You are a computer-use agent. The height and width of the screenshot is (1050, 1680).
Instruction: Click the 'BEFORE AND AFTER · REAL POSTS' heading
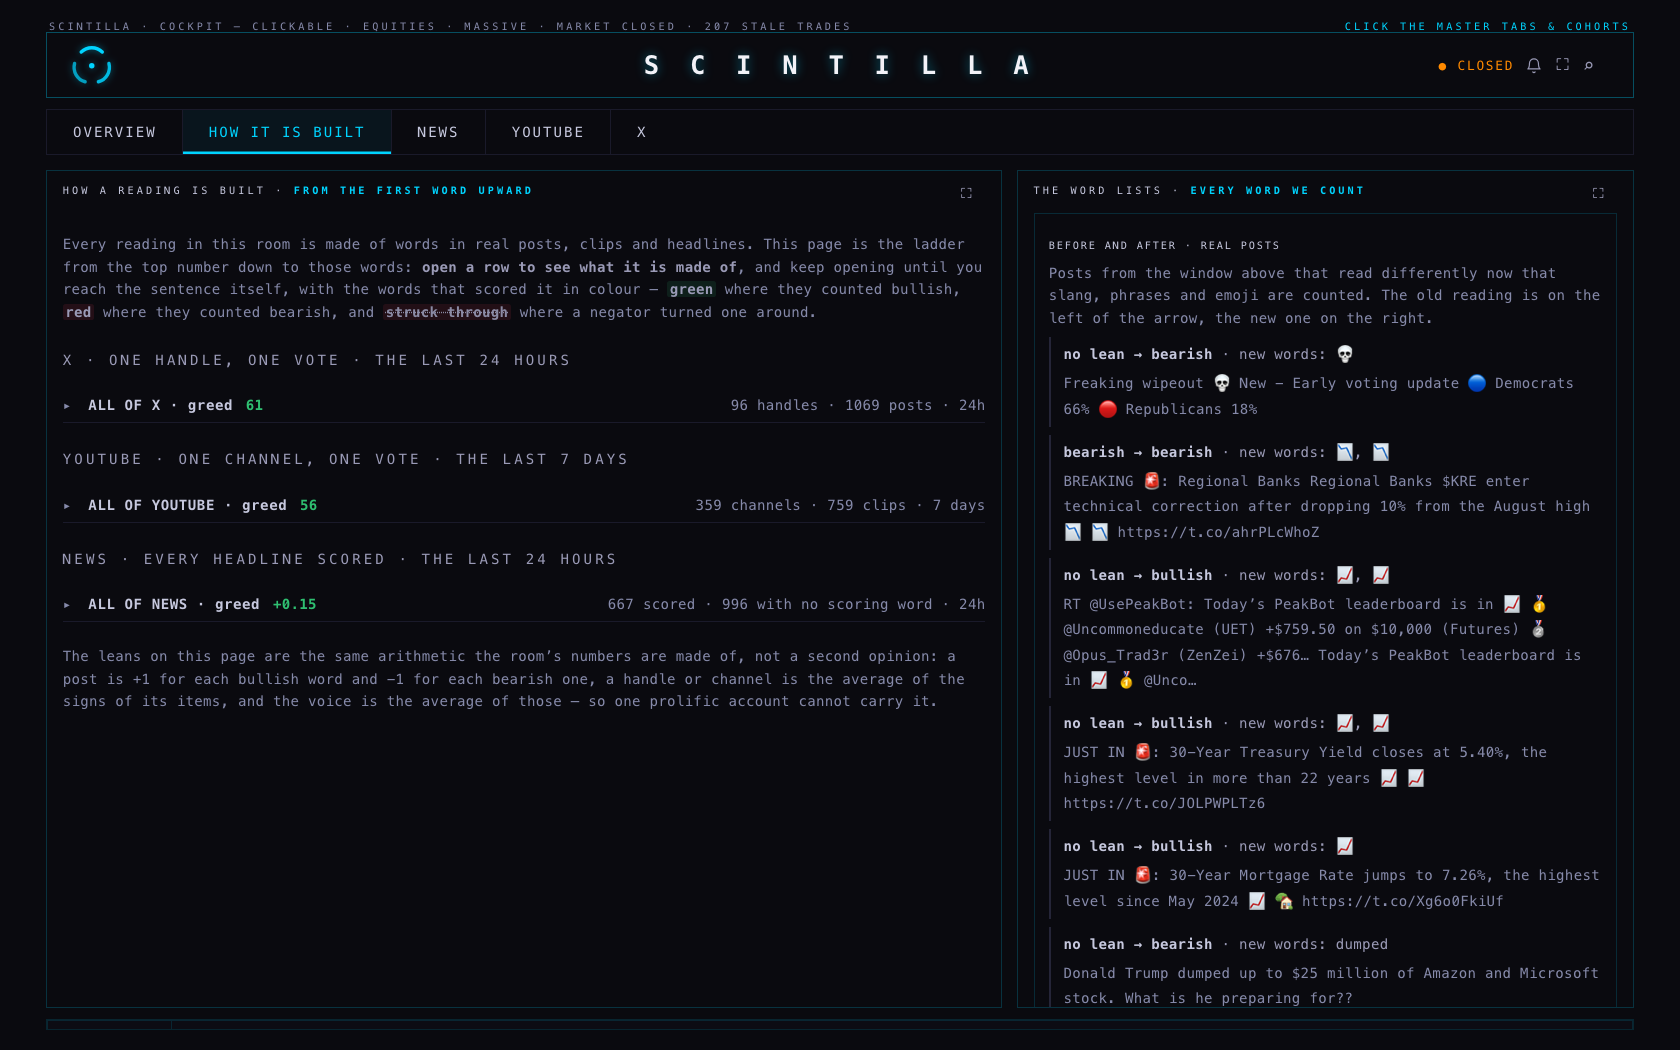[x=1164, y=245]
